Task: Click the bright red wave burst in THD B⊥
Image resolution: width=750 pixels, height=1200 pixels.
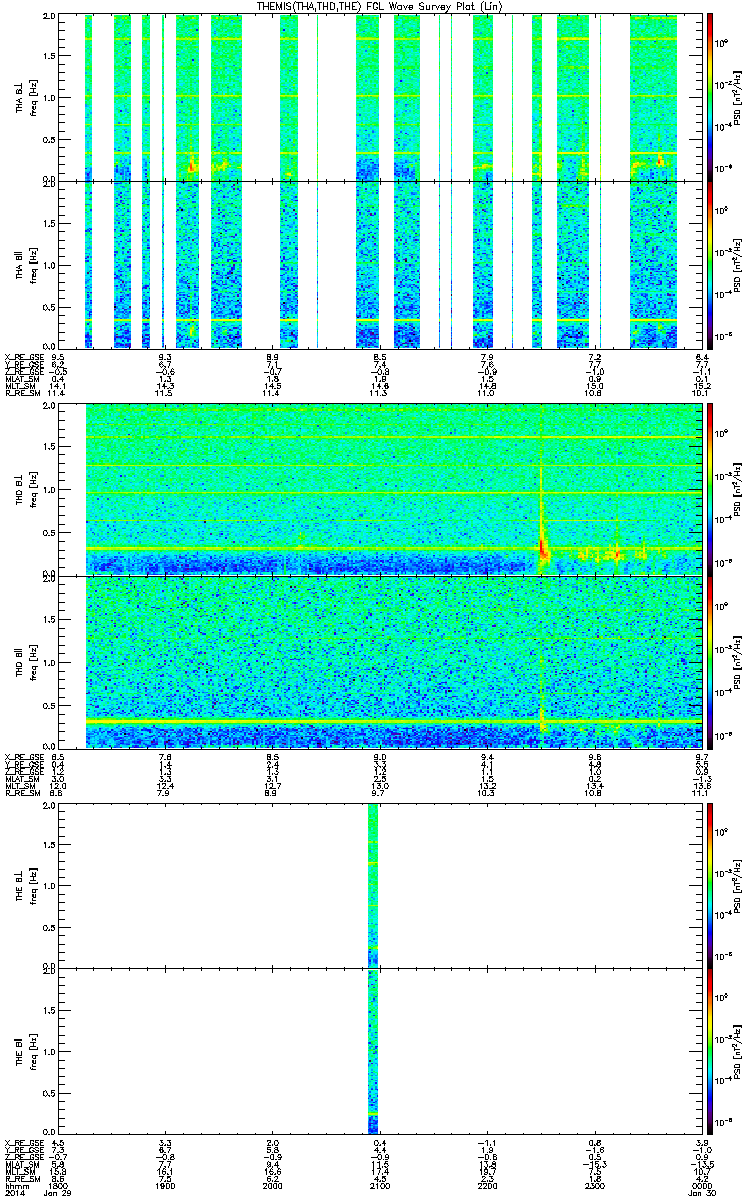Action: (x=544, y=548)
